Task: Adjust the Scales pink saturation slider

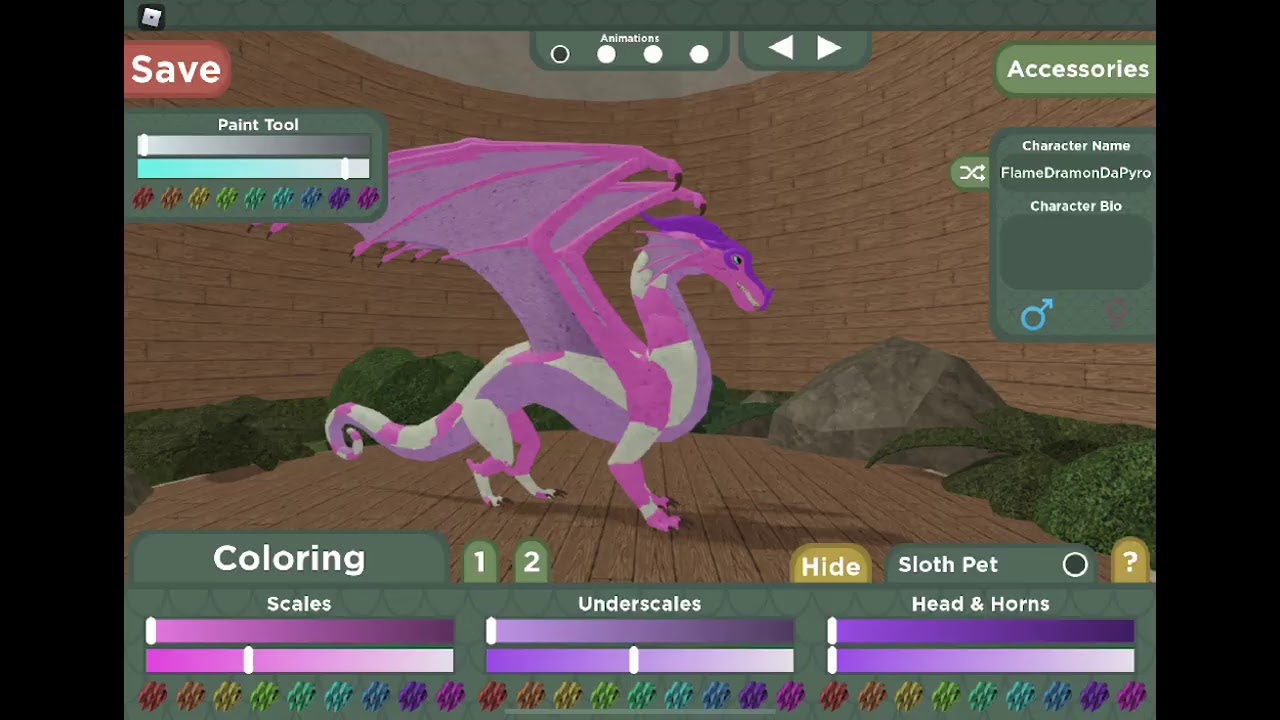Action: [300, 660]
